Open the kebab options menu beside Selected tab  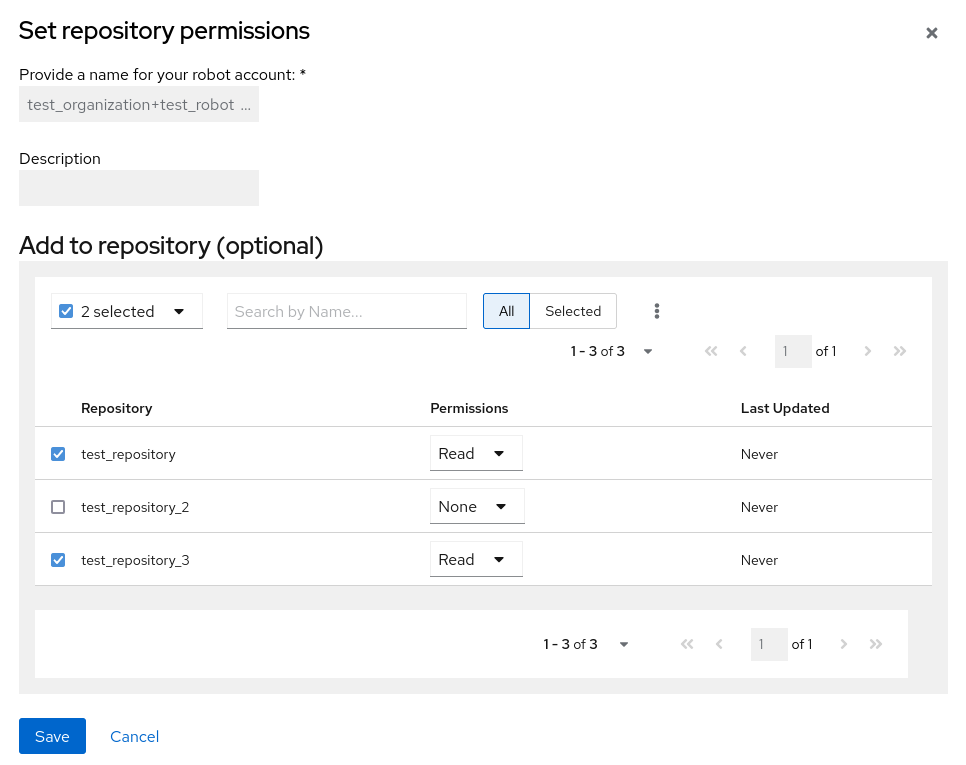click(x=657, y=311)
